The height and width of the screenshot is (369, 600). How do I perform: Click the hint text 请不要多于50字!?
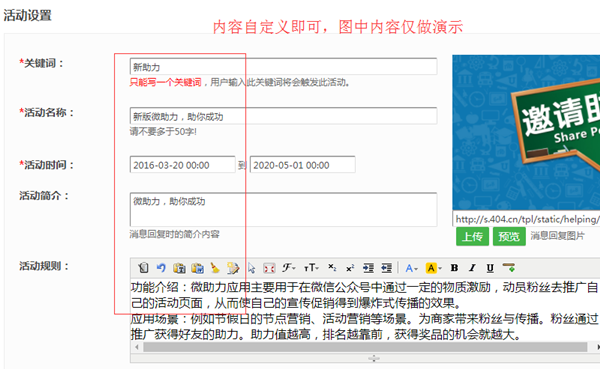pos(163,132)
